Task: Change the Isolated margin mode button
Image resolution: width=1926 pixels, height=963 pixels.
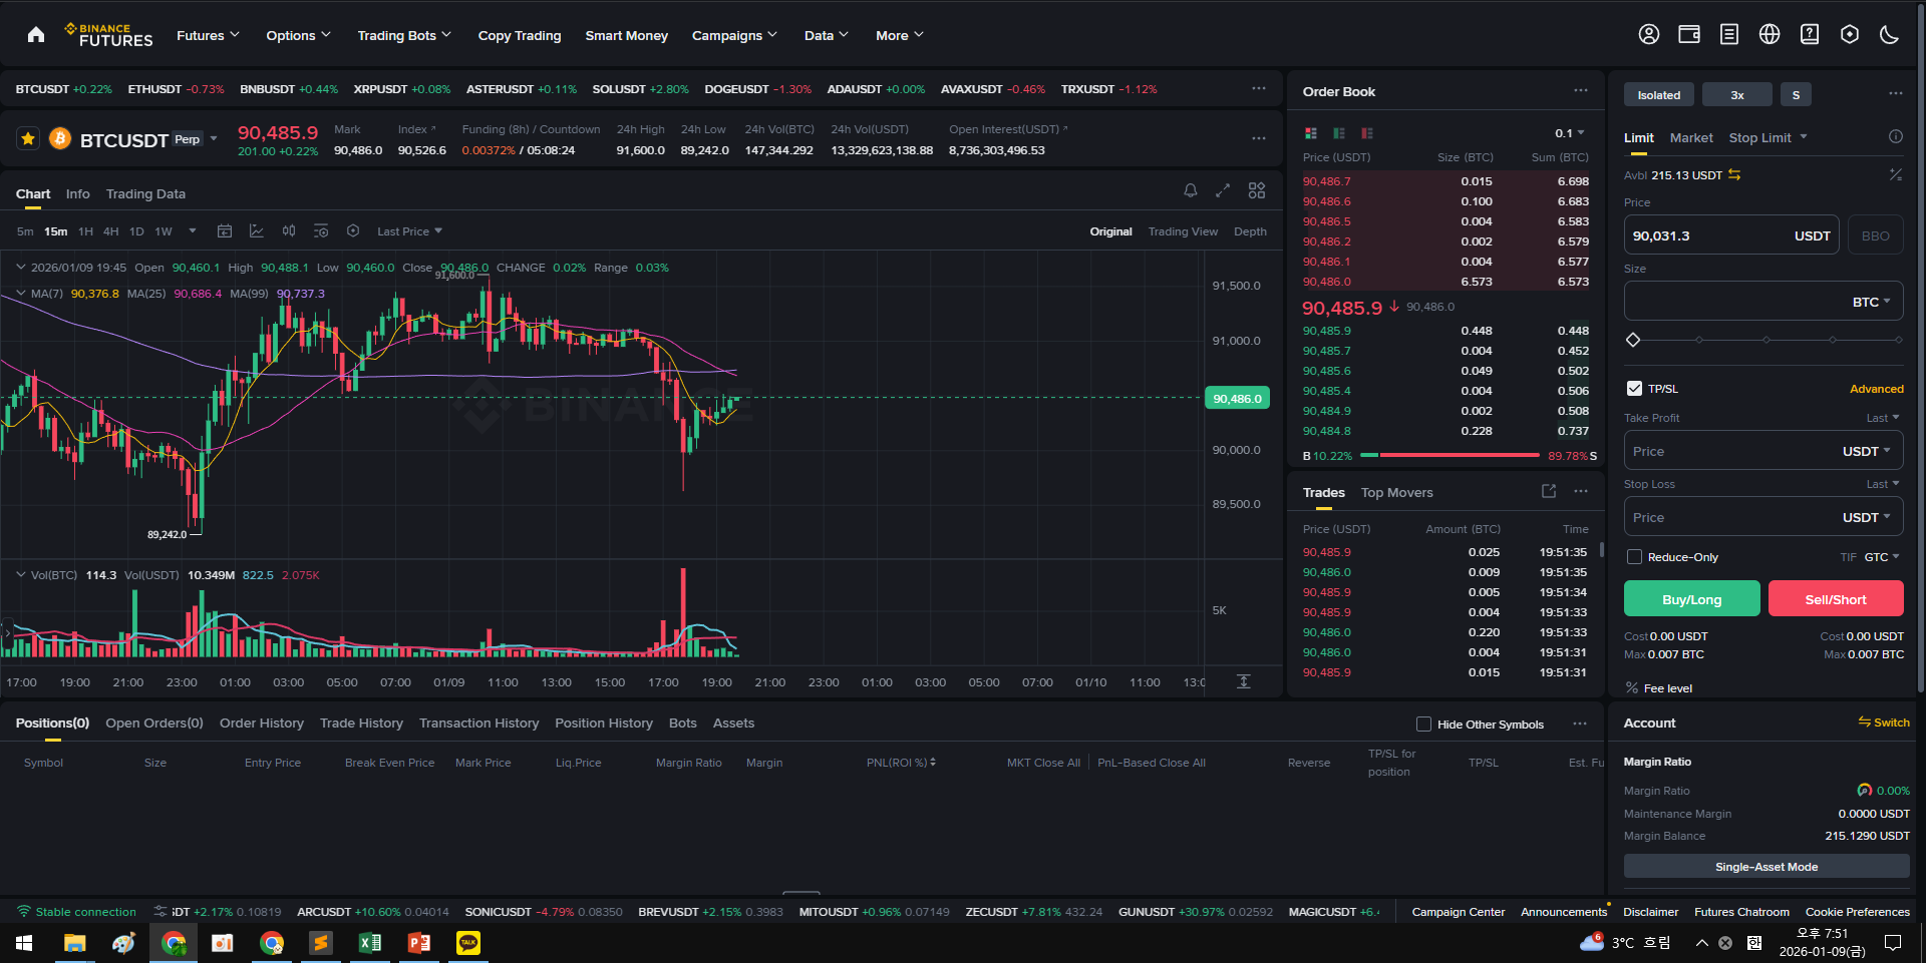Action: click(x=1658, y=95)
